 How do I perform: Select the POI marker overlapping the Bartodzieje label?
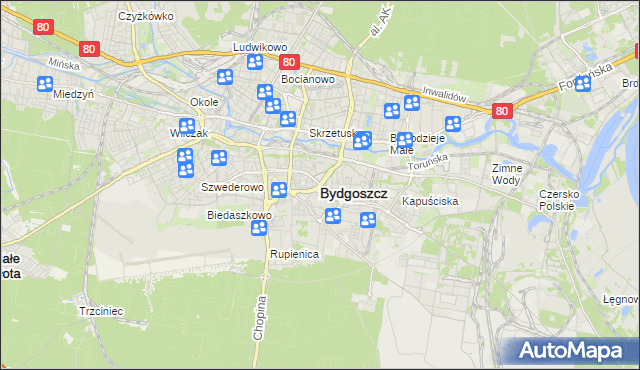[405, 140]
